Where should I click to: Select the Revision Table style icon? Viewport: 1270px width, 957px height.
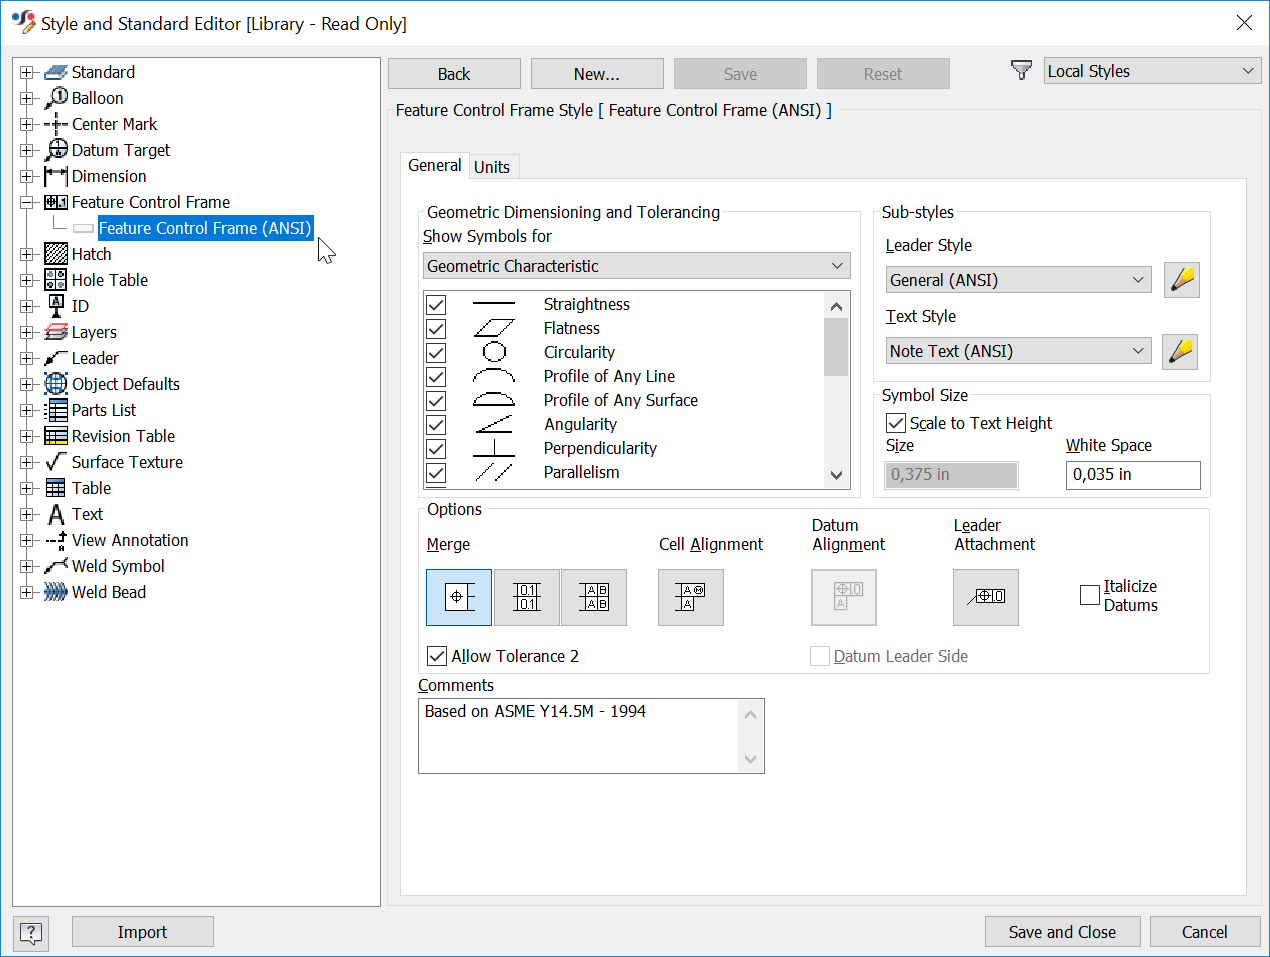55,436
